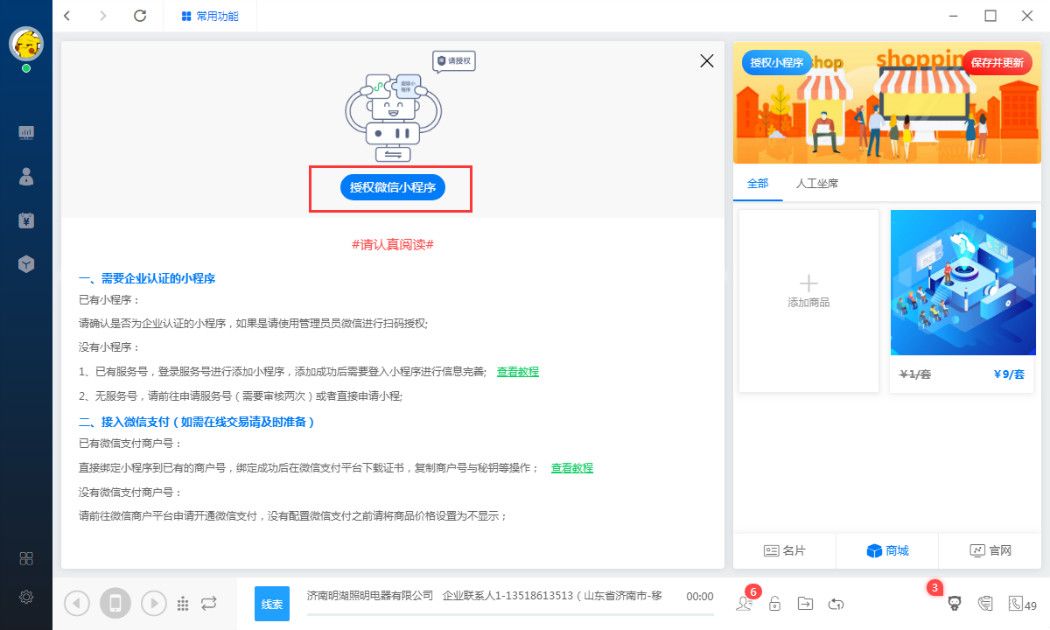Screen dimensions: 1050x630
Task: Select the 人工坐席 tab
Action: (816, 183)
